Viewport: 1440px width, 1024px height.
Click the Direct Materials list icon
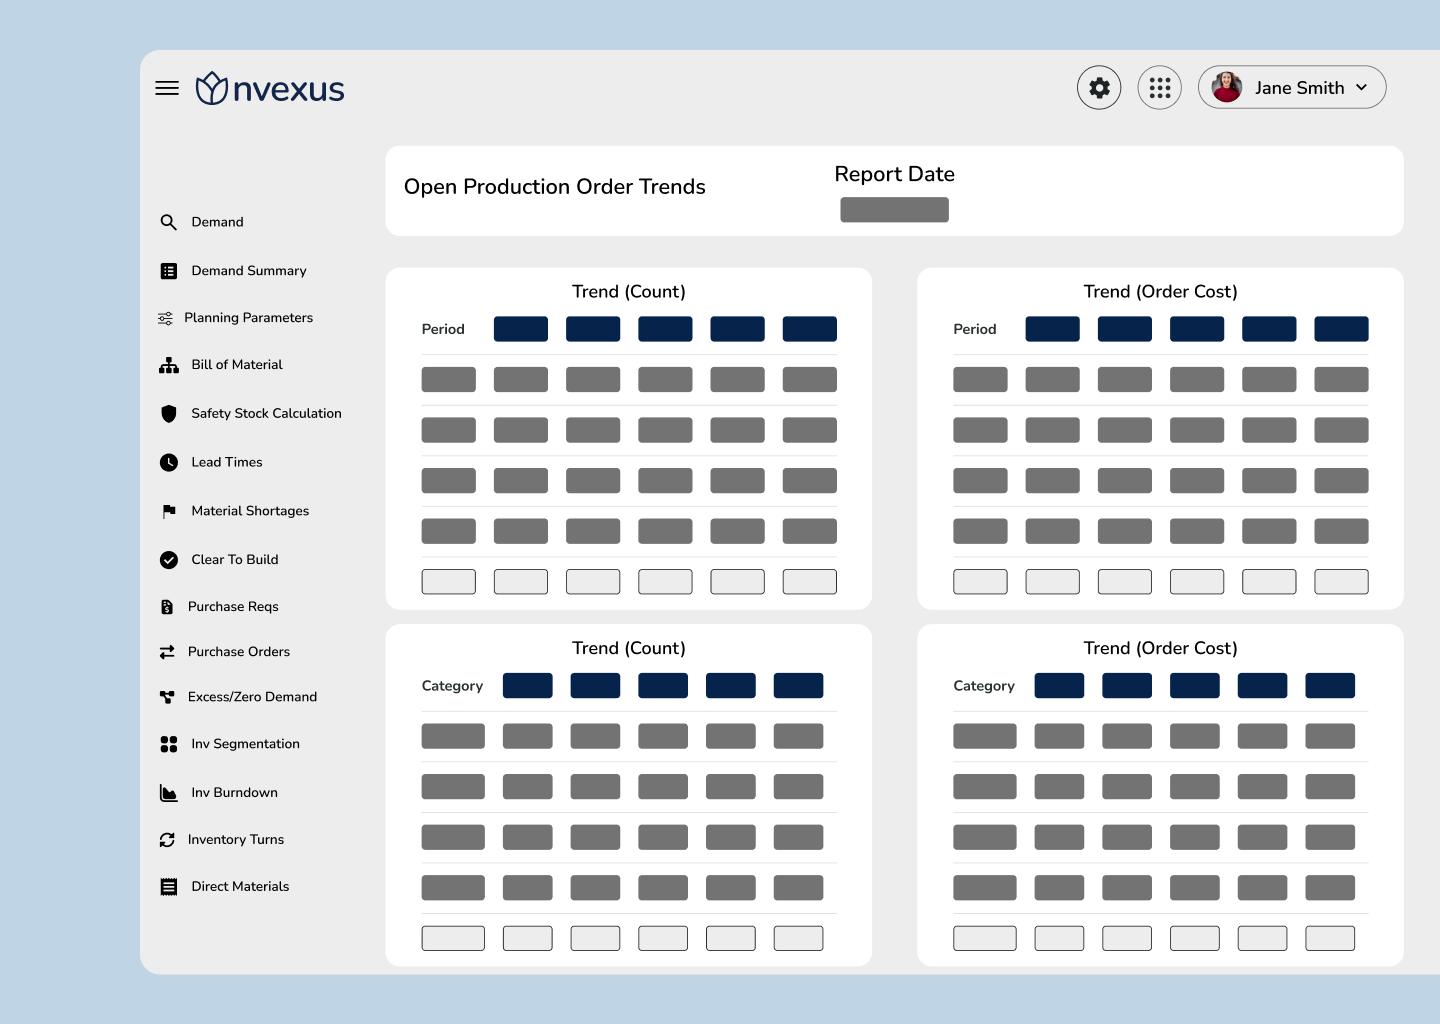pos(169,887)
